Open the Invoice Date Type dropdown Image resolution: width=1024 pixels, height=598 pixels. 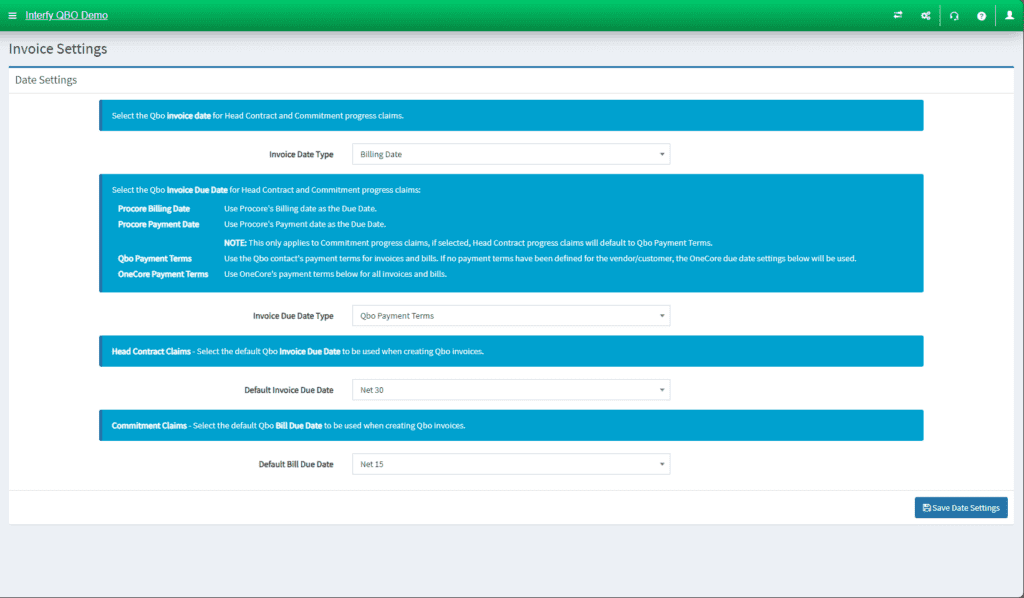point(510,153)
